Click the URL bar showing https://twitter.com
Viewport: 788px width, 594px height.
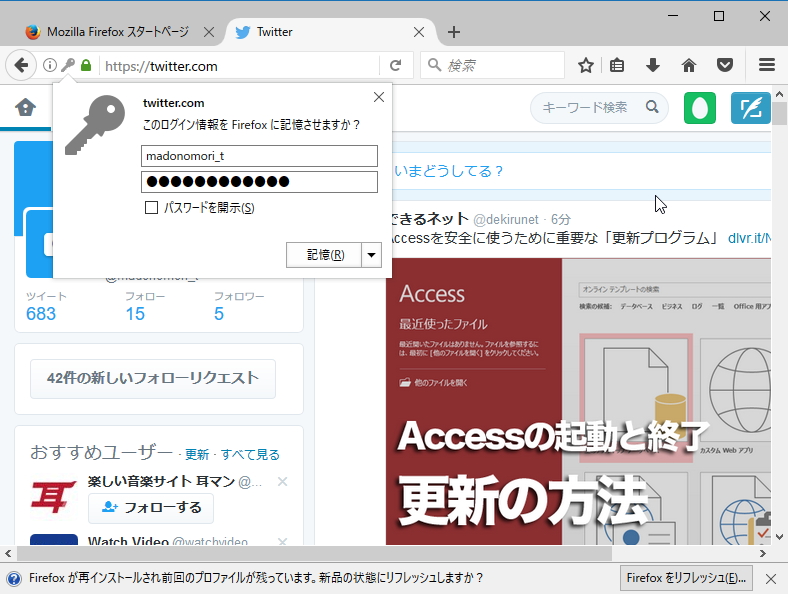pyautogui.click(x=239, y=66)
